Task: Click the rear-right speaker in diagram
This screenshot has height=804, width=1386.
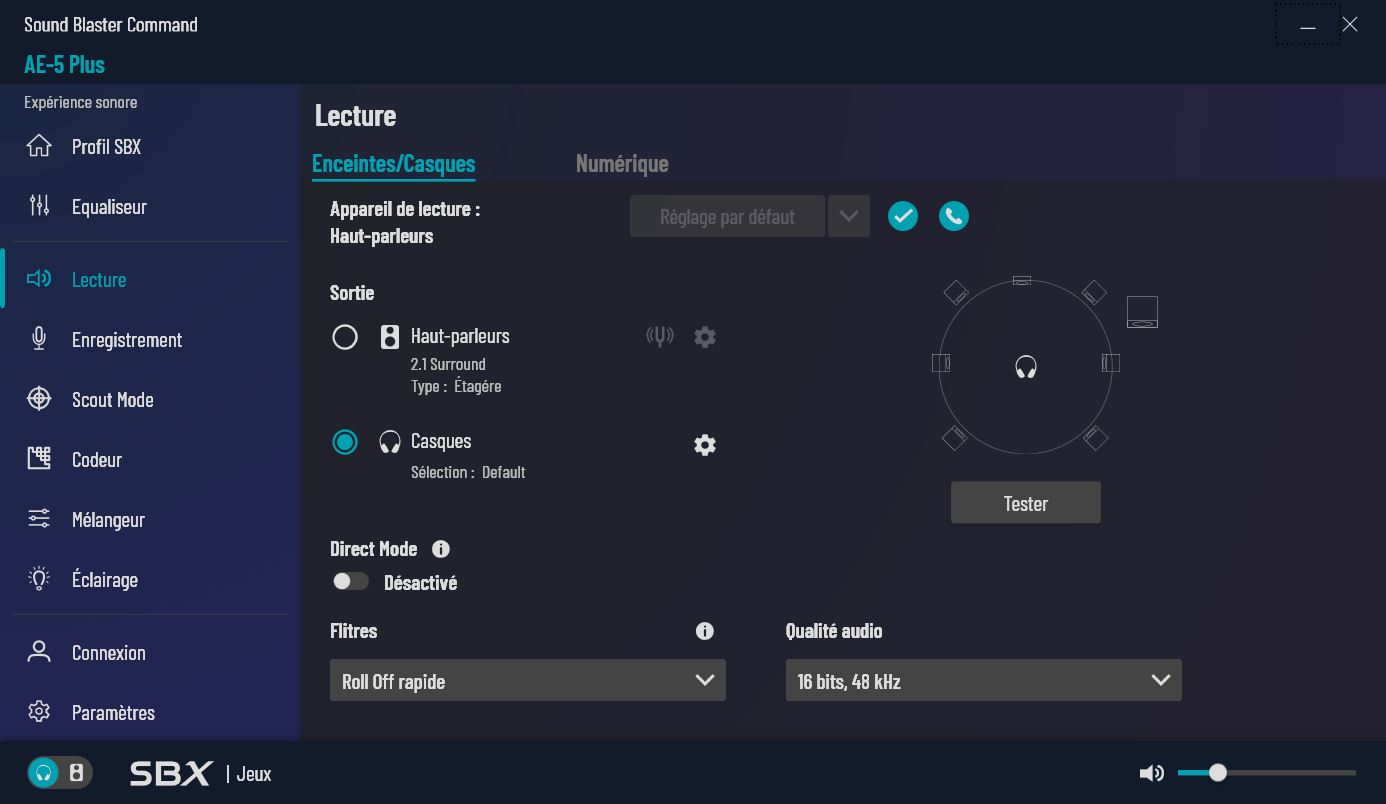Action: pyautogui.click(x=1095, y=437)
